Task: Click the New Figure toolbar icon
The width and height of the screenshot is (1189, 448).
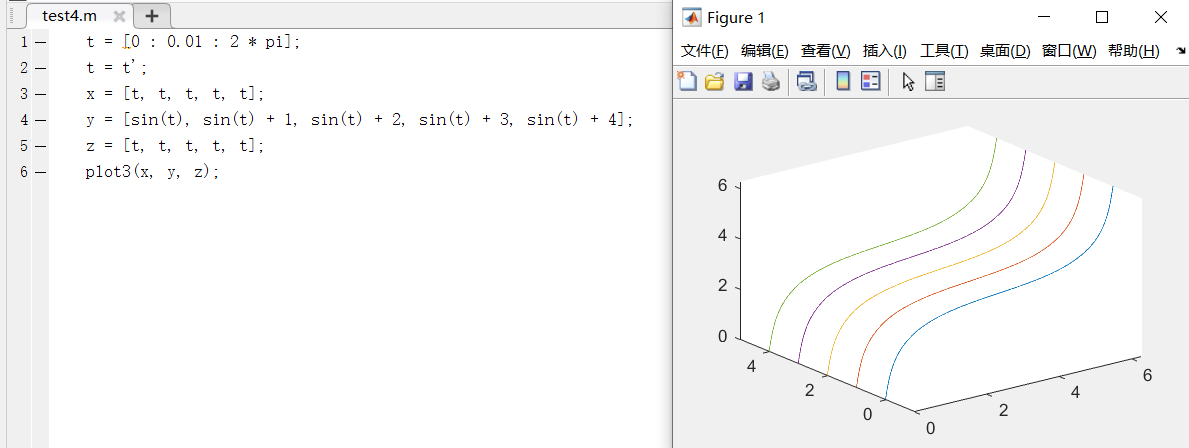Action: pyautogui.click(x=687, y=81)
